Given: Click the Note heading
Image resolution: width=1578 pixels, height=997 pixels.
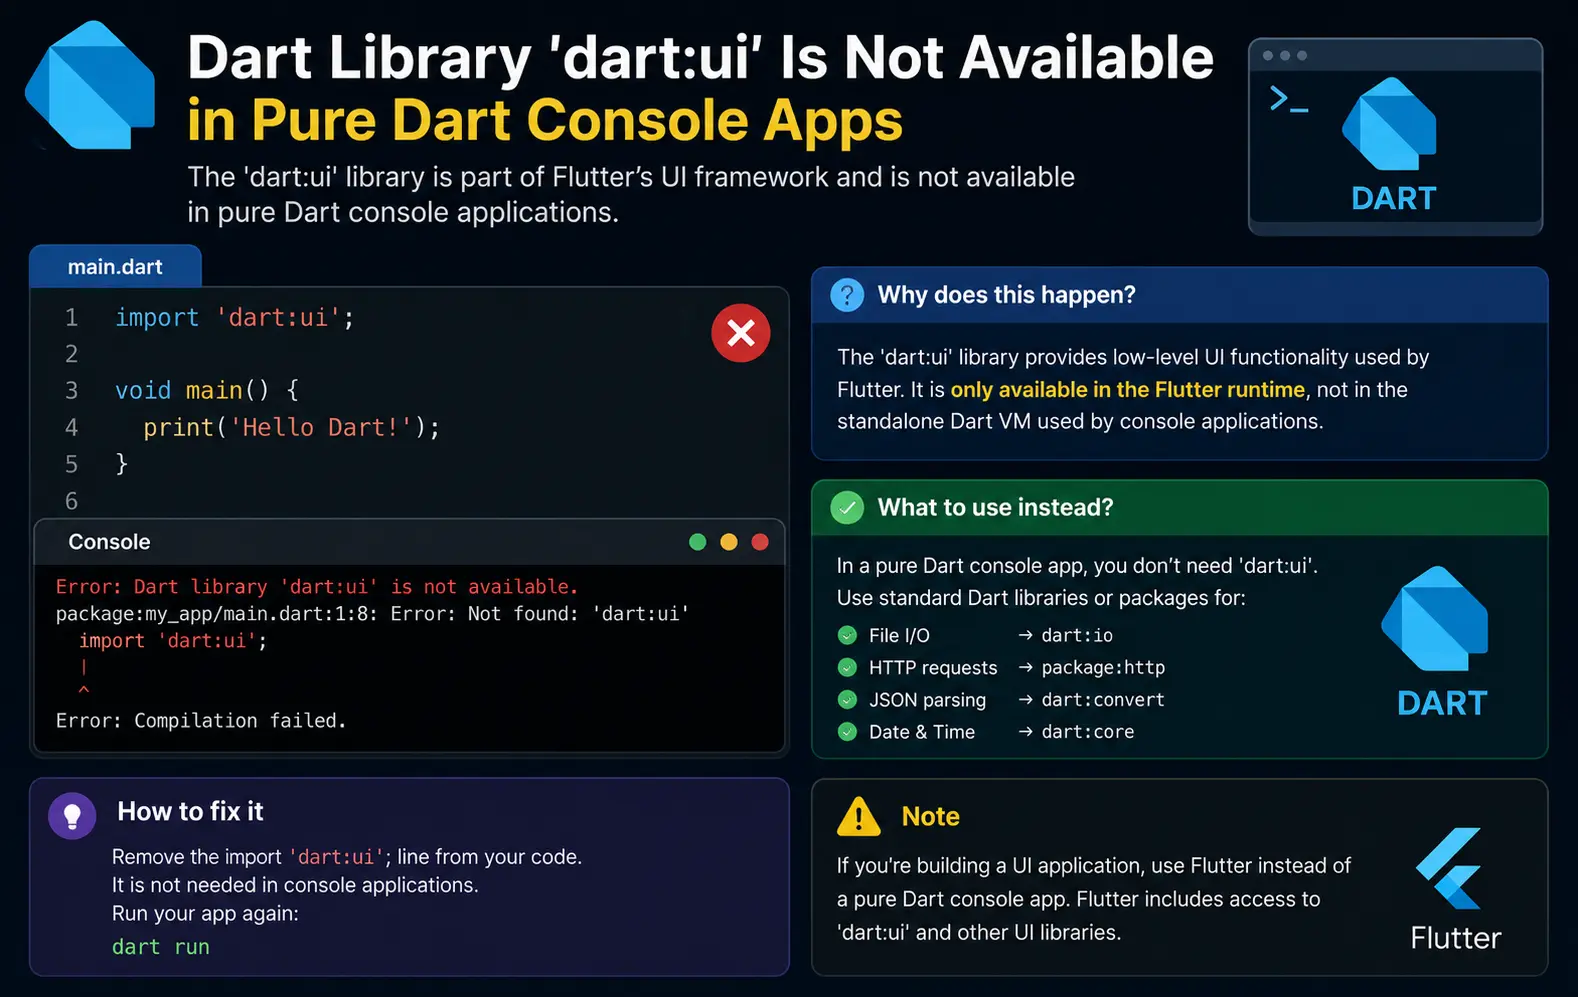Looking at the screenshot, I should pos(930,817).
